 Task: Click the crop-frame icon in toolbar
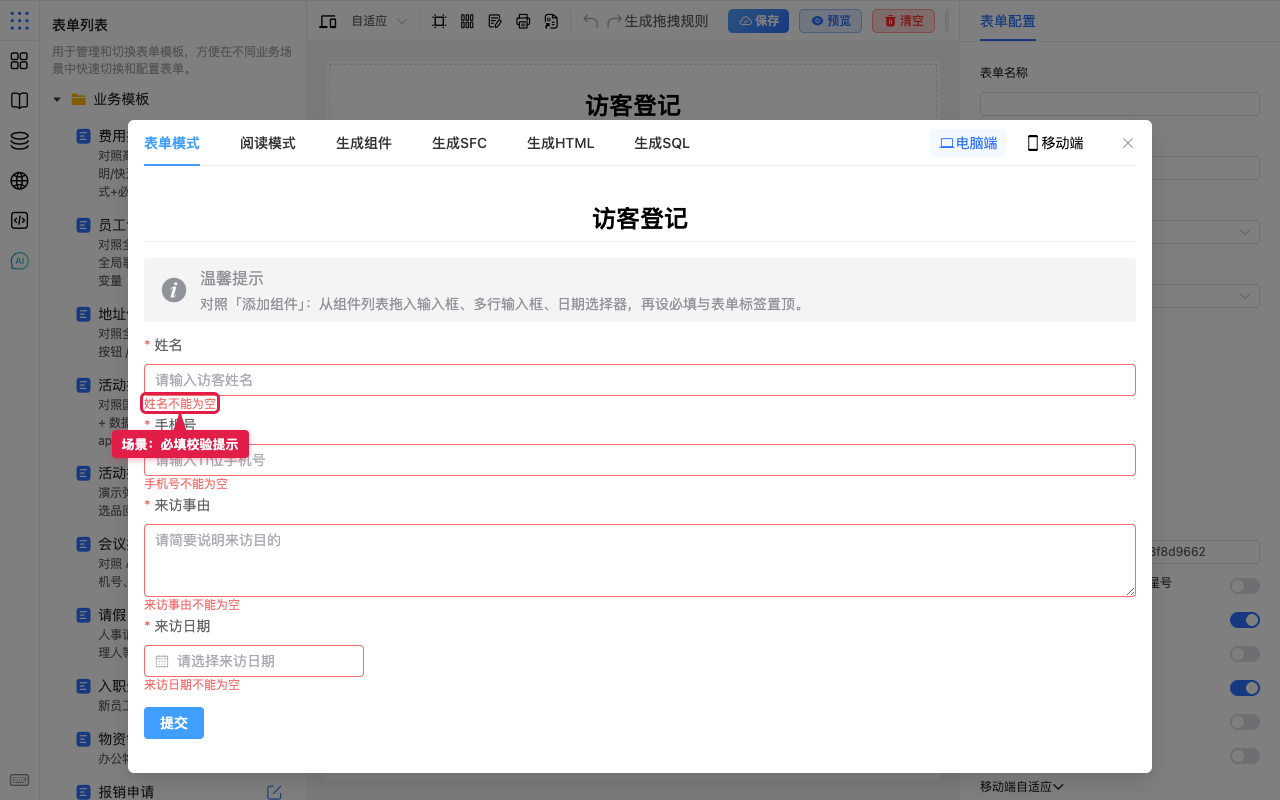439,21
